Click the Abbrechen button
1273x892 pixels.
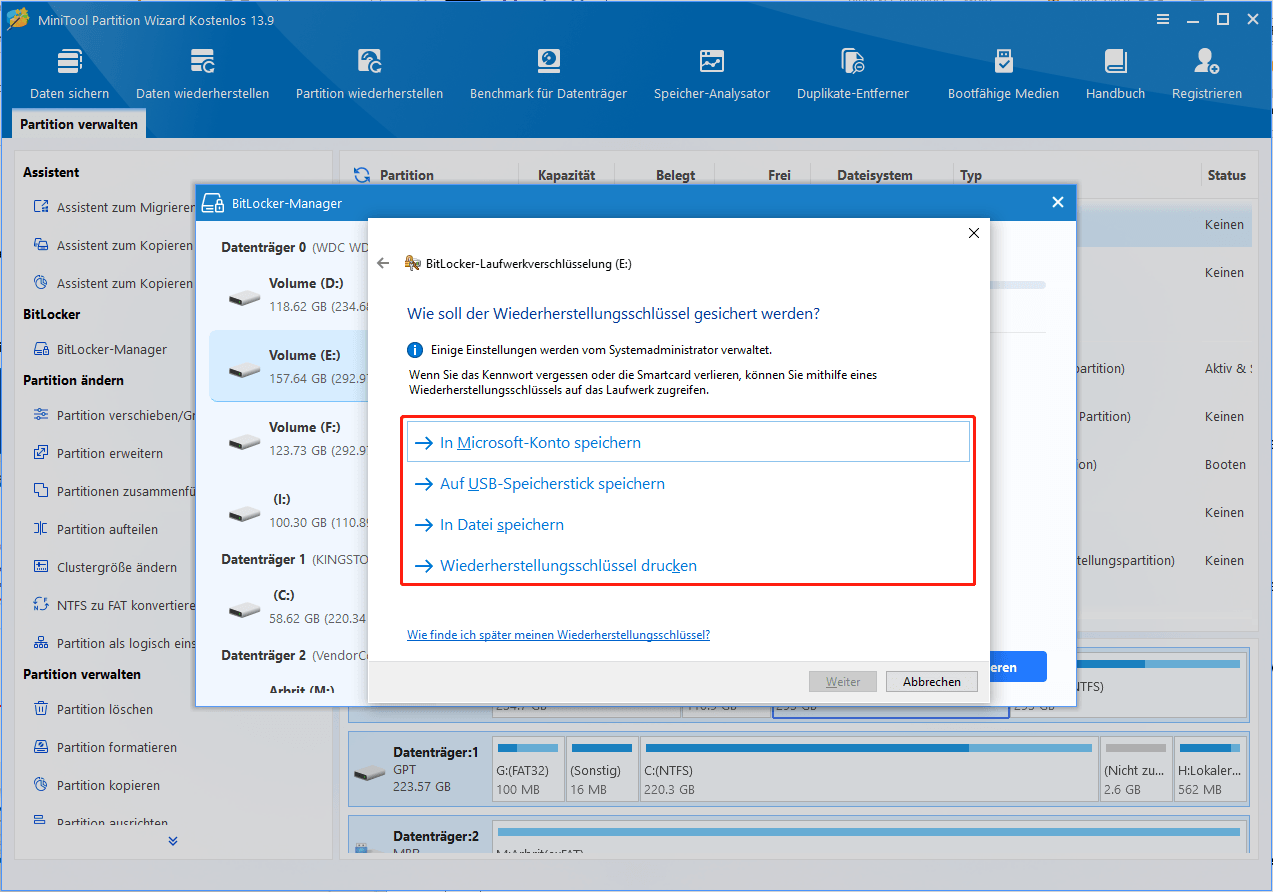[931, 682]
